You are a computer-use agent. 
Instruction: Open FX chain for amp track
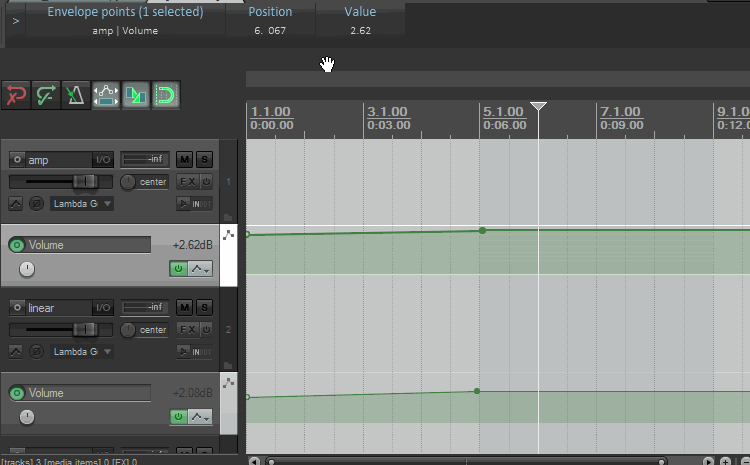(x=188, y=182)
